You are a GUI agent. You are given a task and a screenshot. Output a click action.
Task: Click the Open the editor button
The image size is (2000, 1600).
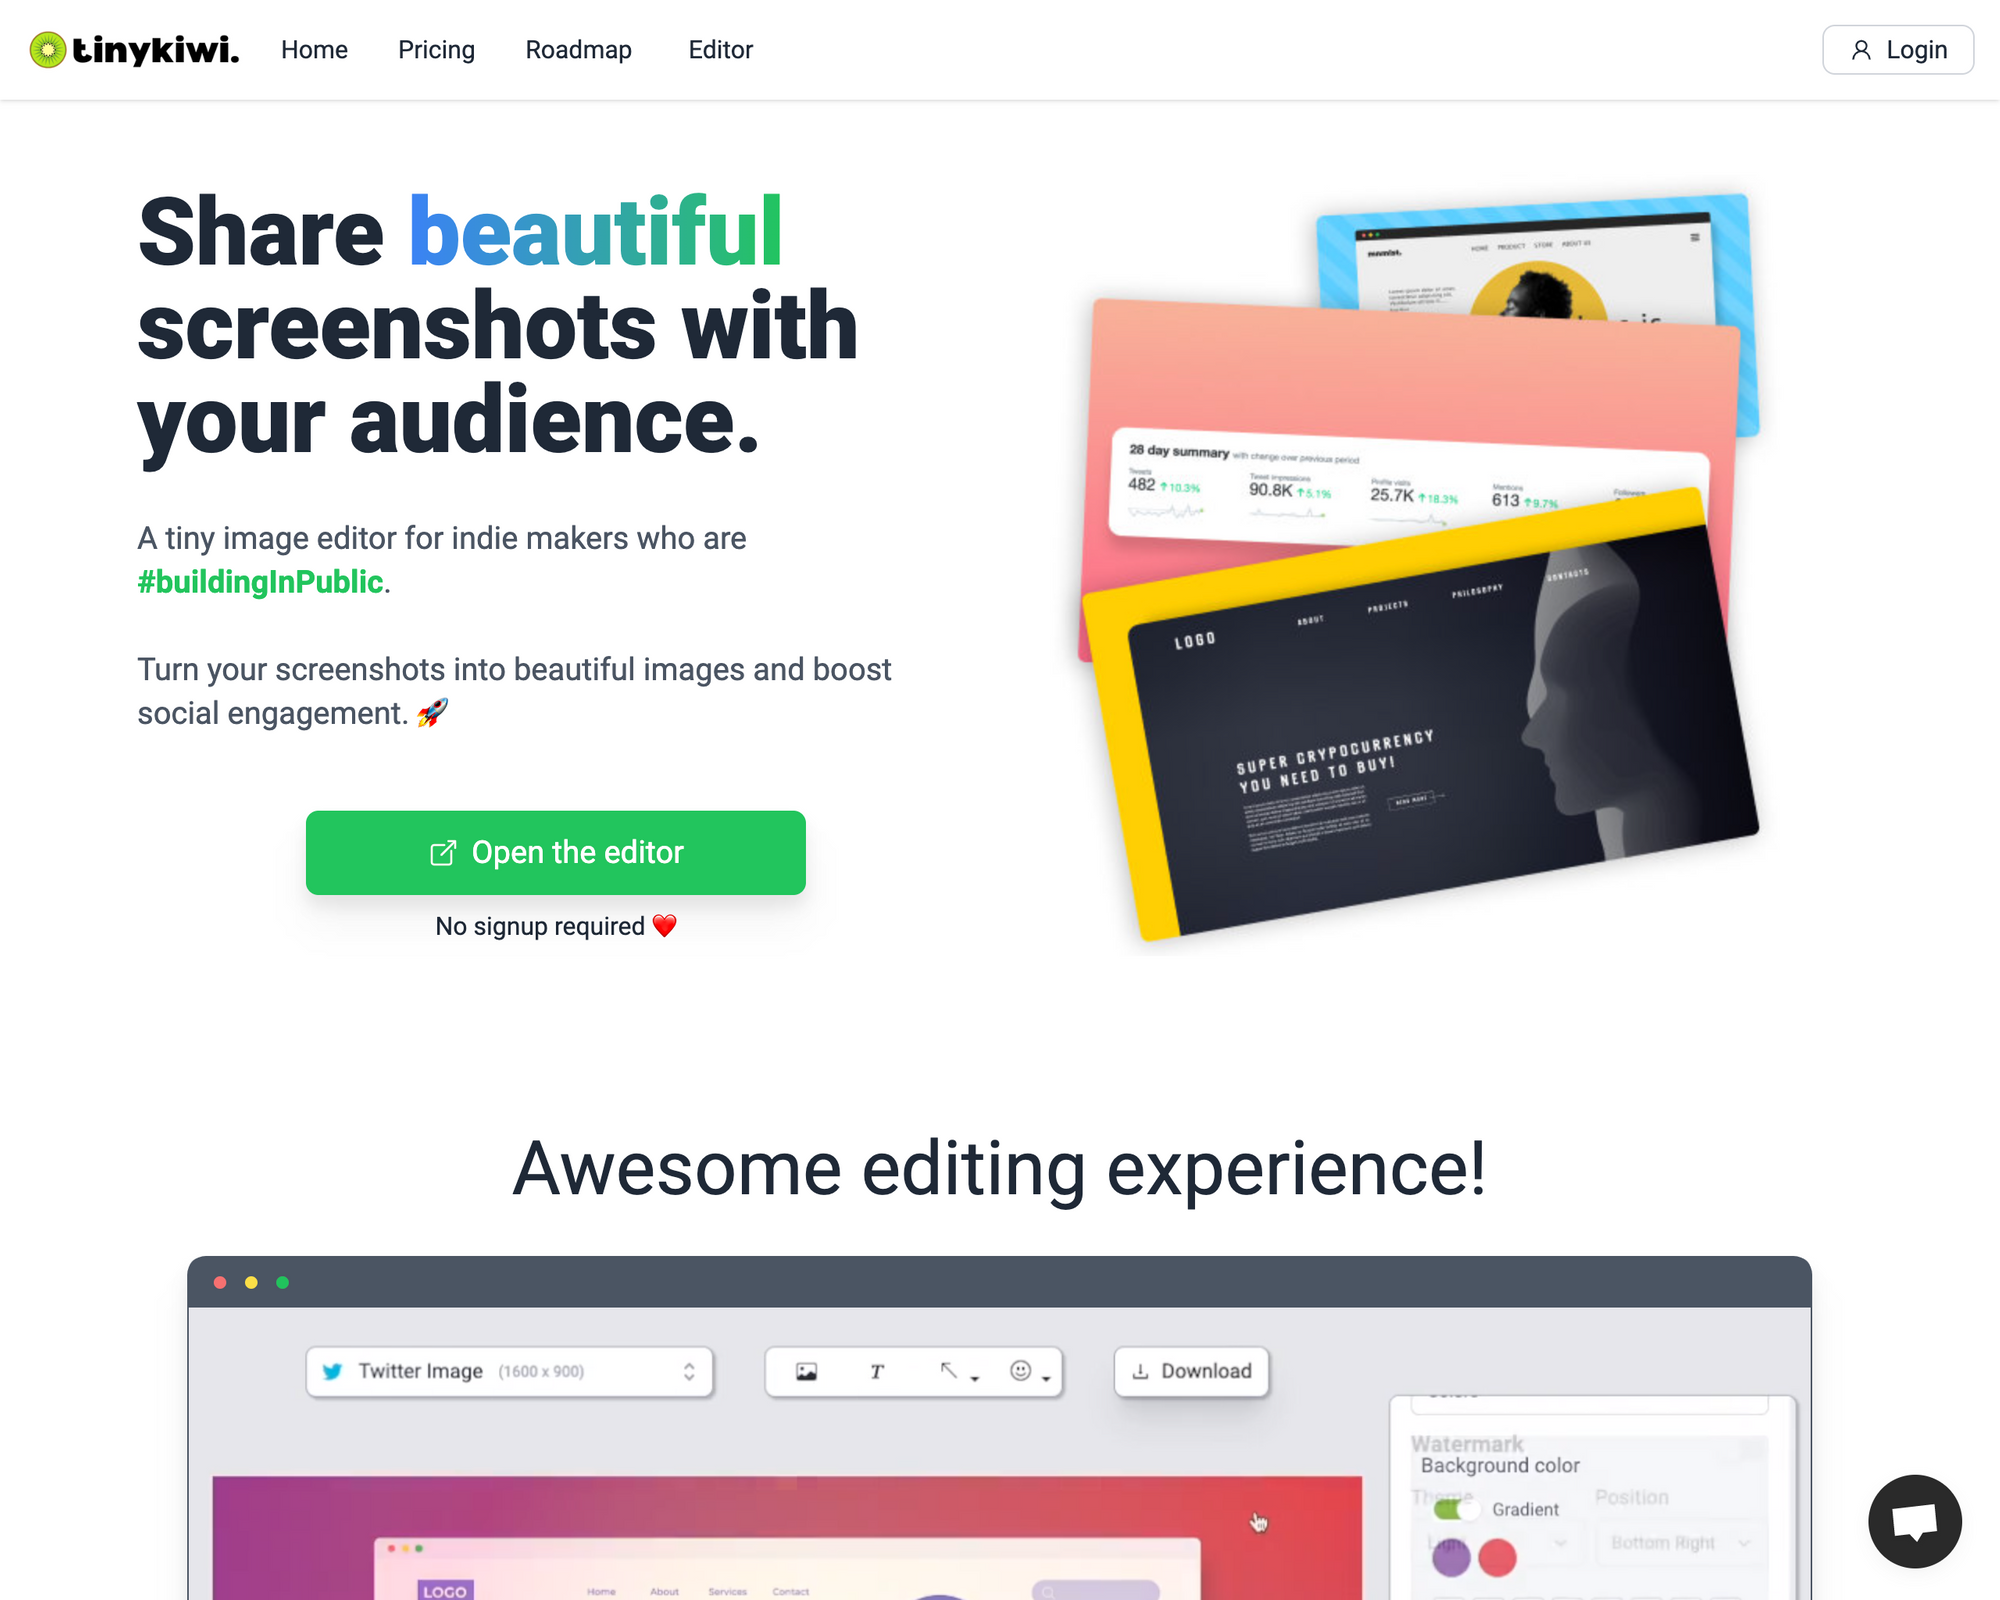pos(555,851)
